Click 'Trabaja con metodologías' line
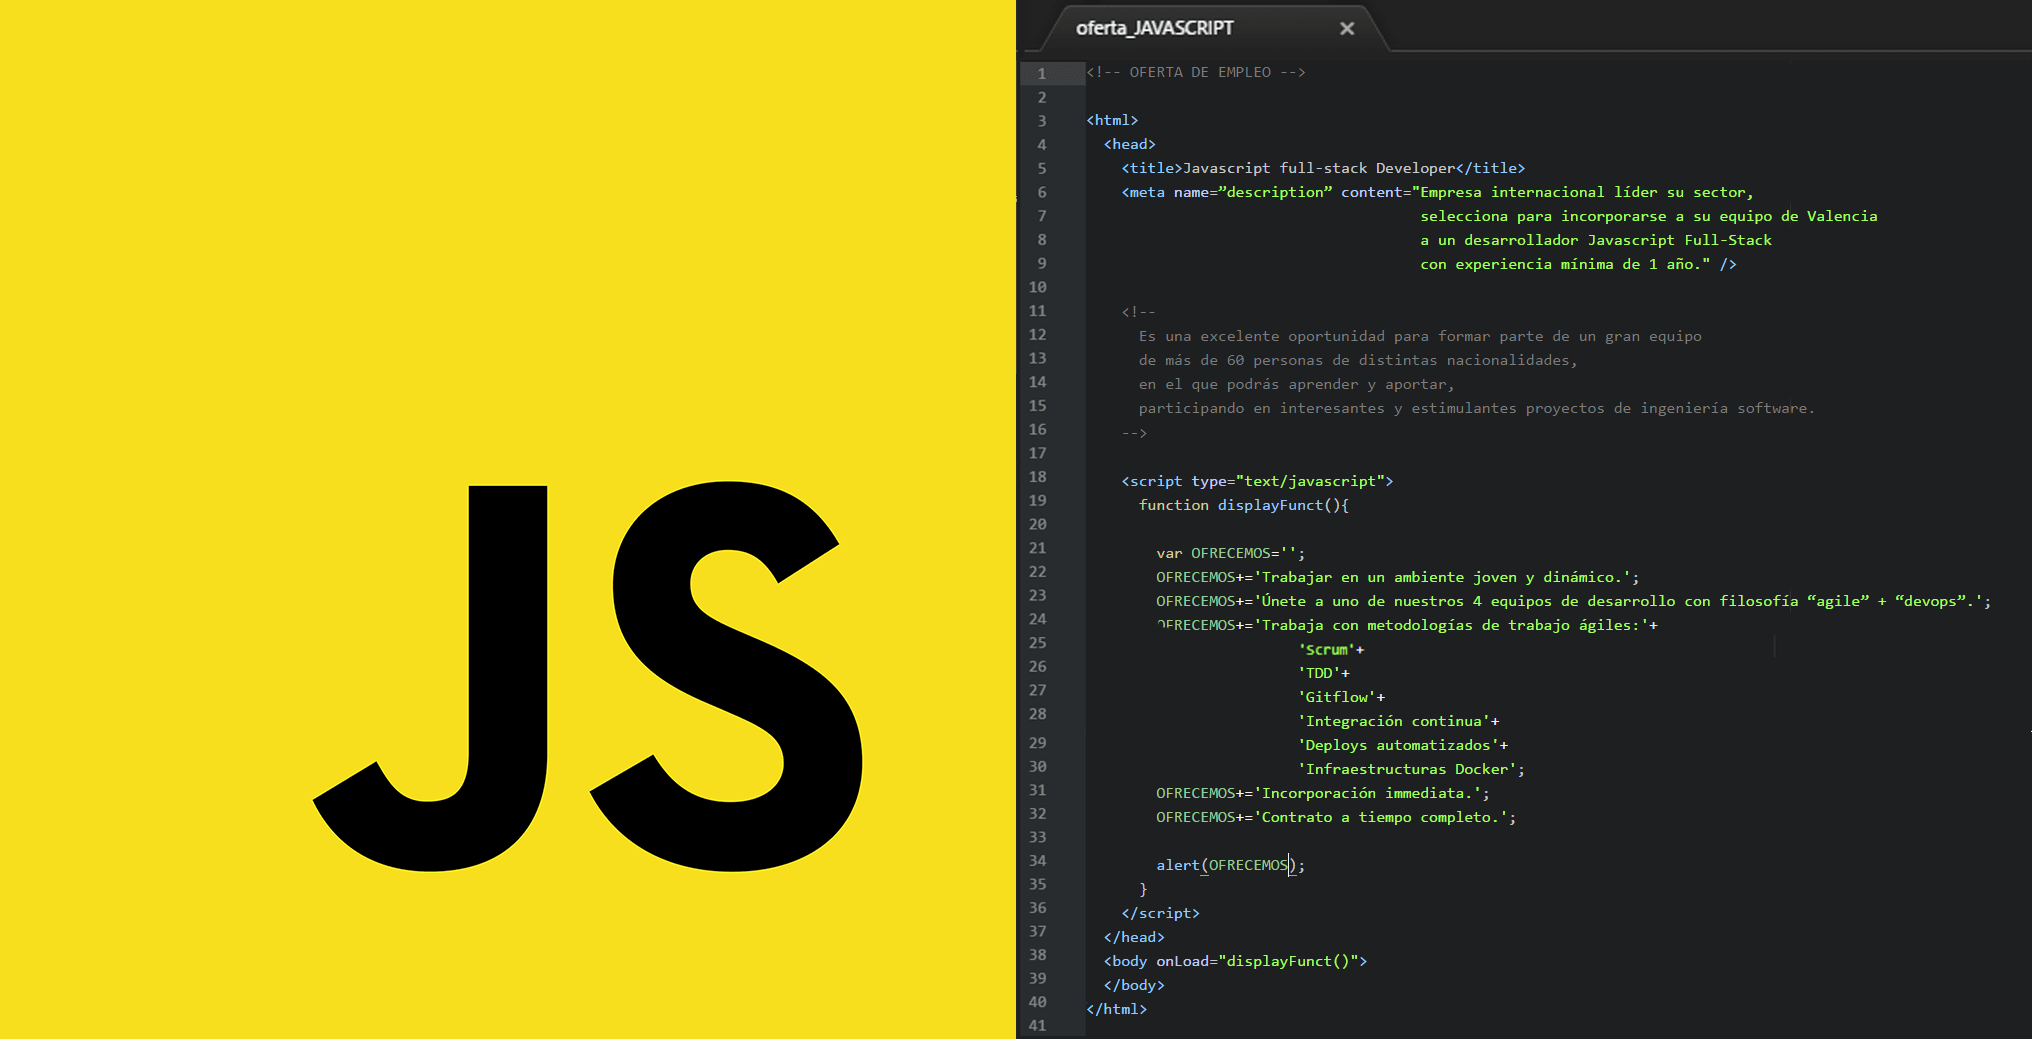 click(x=1406, y=625)
